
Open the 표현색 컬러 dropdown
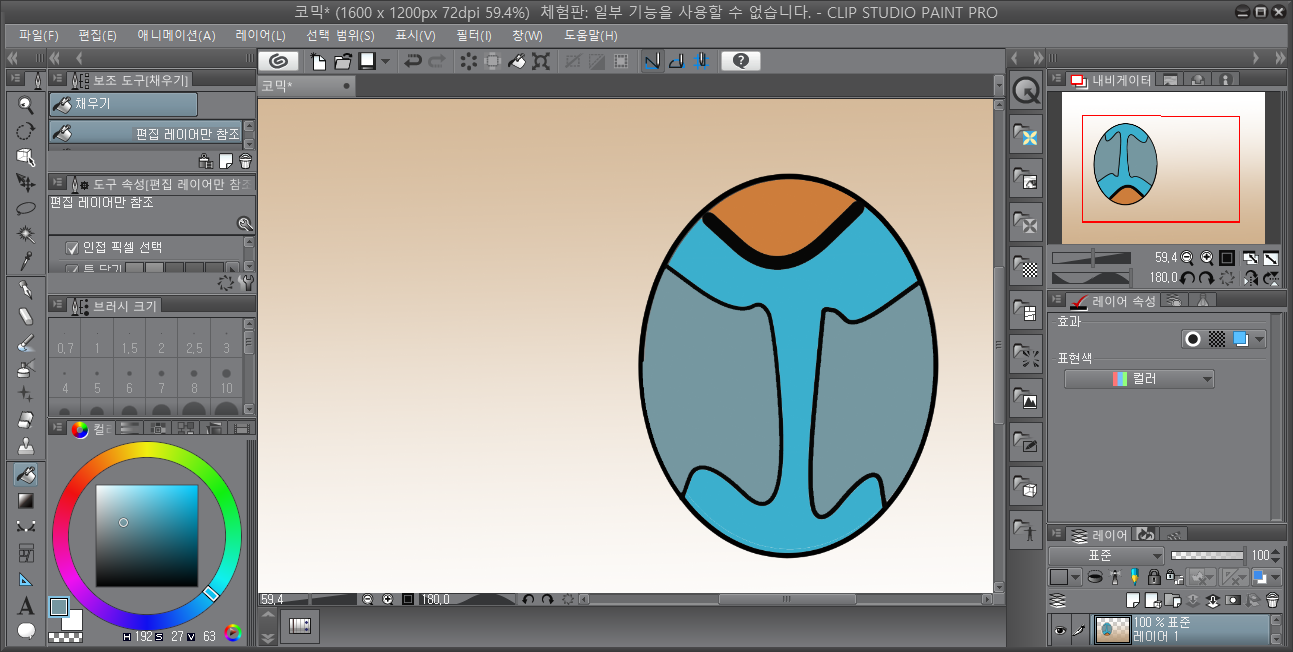click(1139, 379)
